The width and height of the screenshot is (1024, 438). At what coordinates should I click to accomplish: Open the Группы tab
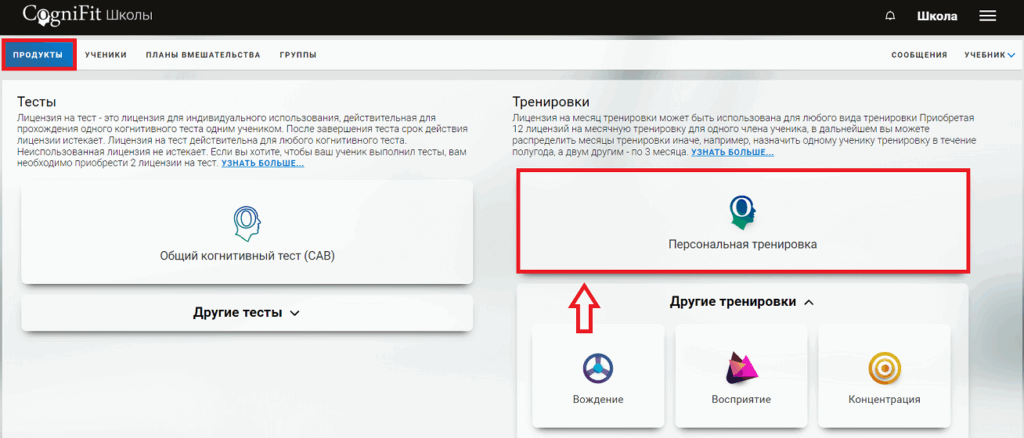(x=298, y=55)
